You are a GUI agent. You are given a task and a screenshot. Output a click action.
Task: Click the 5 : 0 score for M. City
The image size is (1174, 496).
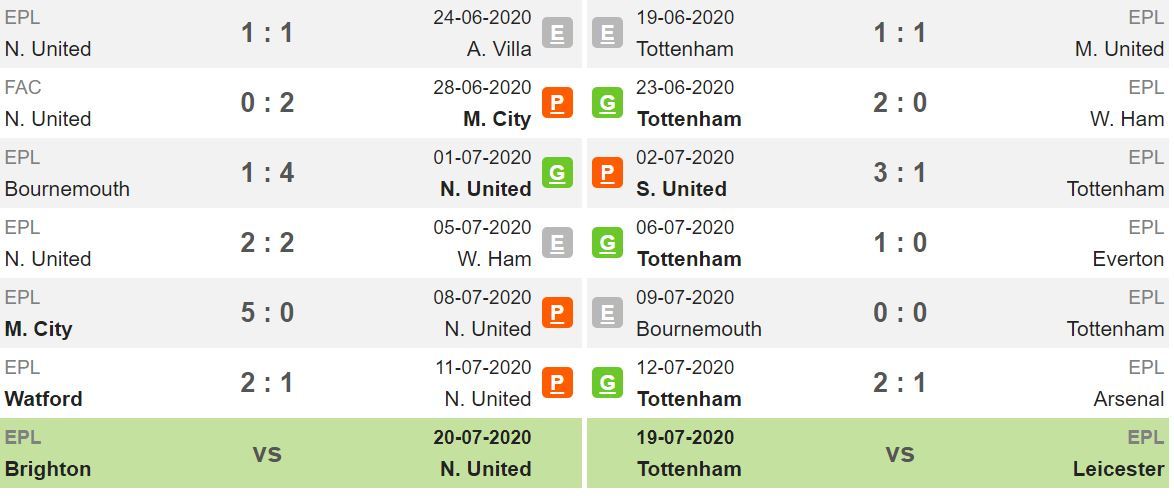[x=267, y=312]
